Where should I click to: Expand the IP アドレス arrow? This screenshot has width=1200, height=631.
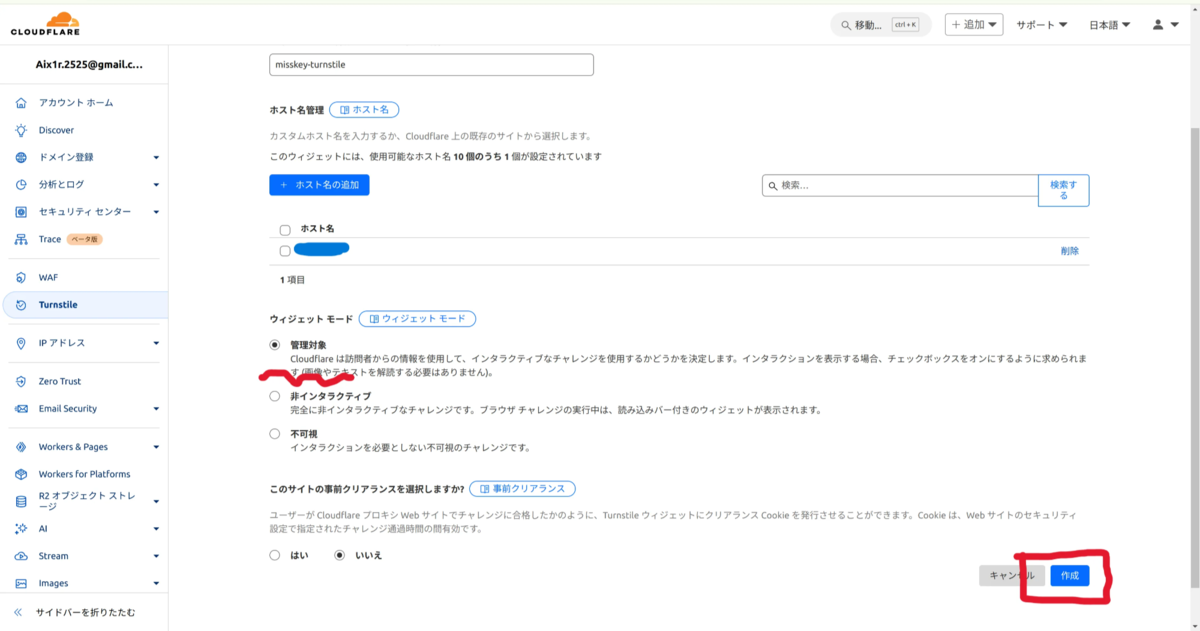(156, 343)
